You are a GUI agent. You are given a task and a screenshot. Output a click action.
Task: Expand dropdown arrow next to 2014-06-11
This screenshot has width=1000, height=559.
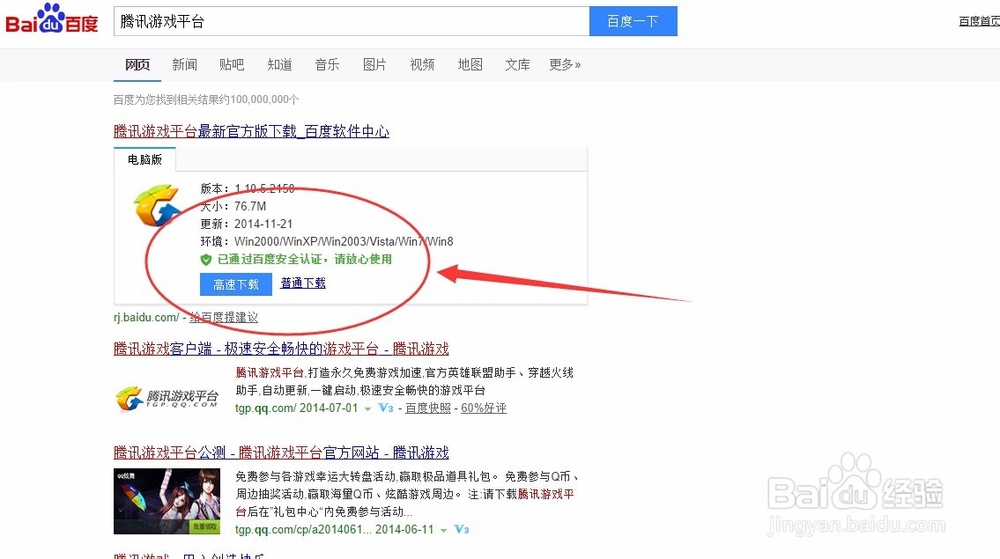pyautogui.click(x=443, y=530)
